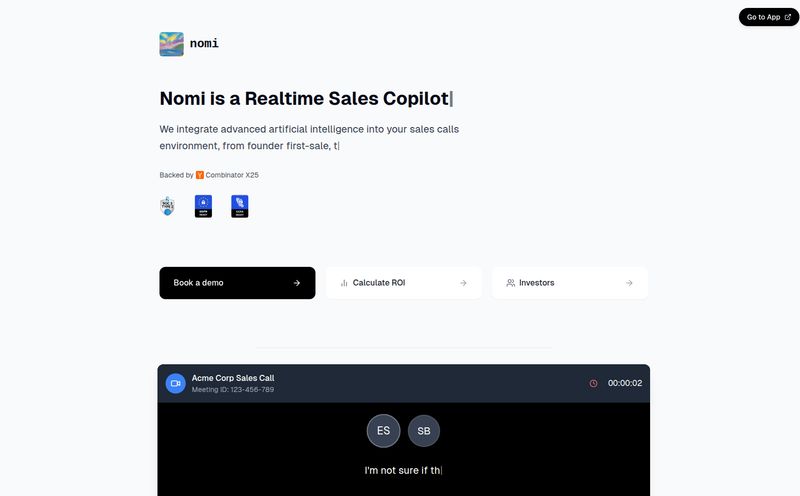Click the Combinator X25 text
Screen dimensions: 800x496
(232, 175)
